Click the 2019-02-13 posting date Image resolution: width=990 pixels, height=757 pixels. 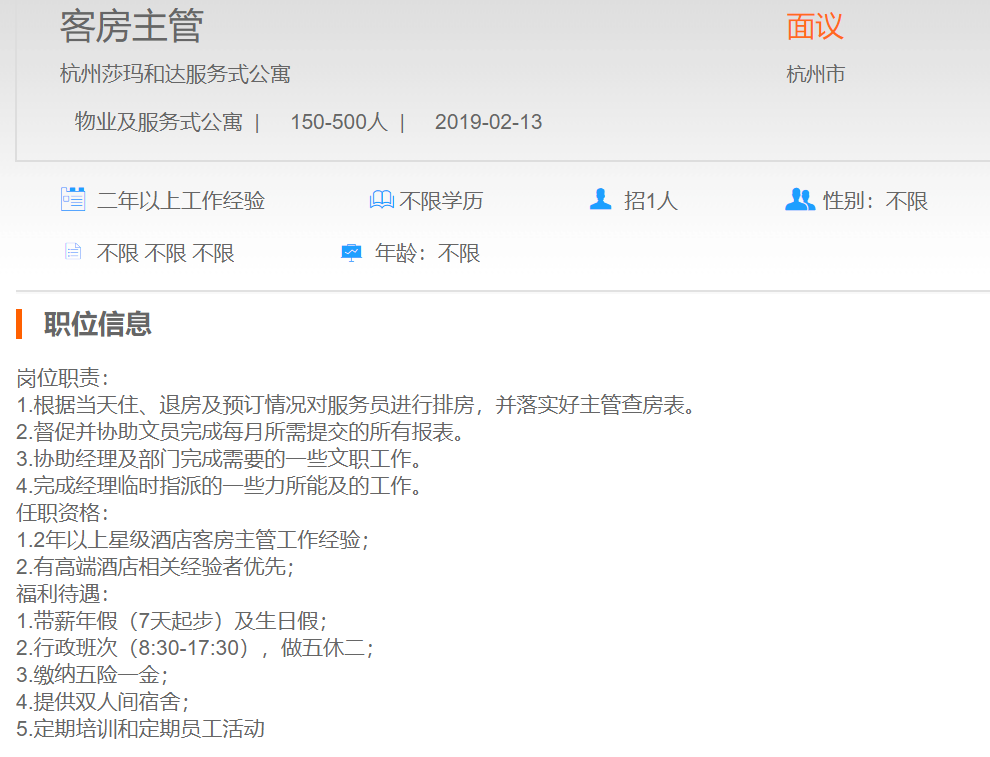488,122
